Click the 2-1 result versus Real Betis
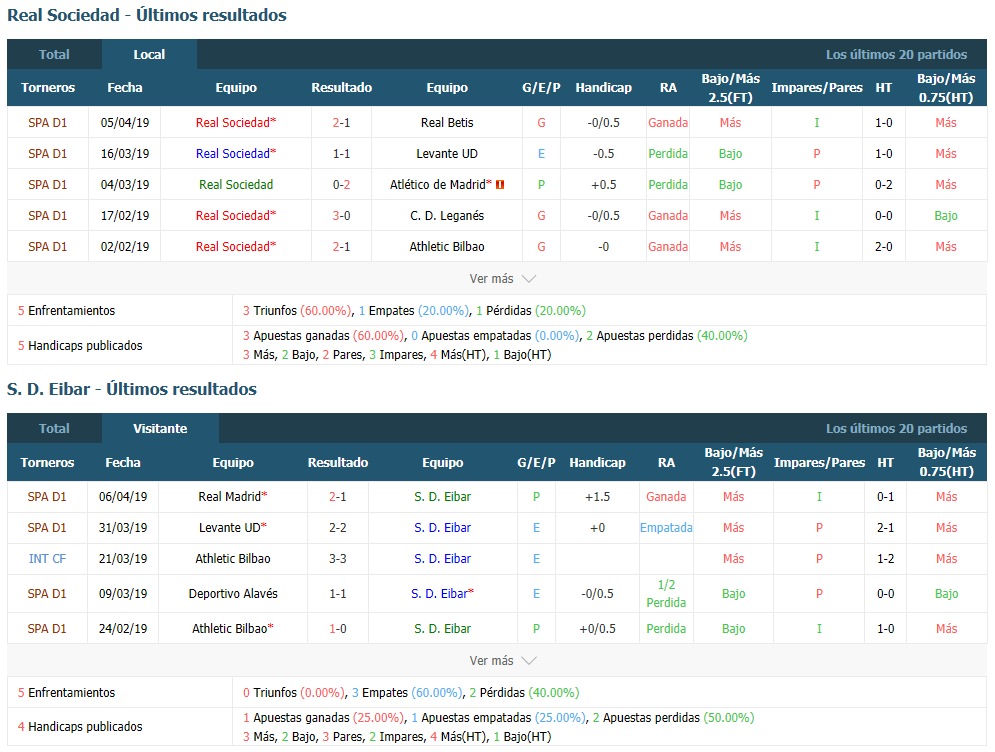 tap(341, 122)
